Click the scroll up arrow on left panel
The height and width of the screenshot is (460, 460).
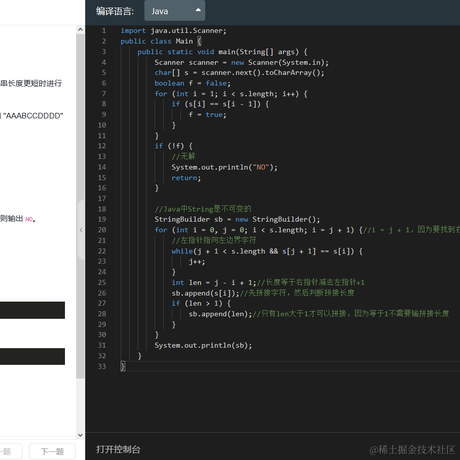[x=80, y=30]
